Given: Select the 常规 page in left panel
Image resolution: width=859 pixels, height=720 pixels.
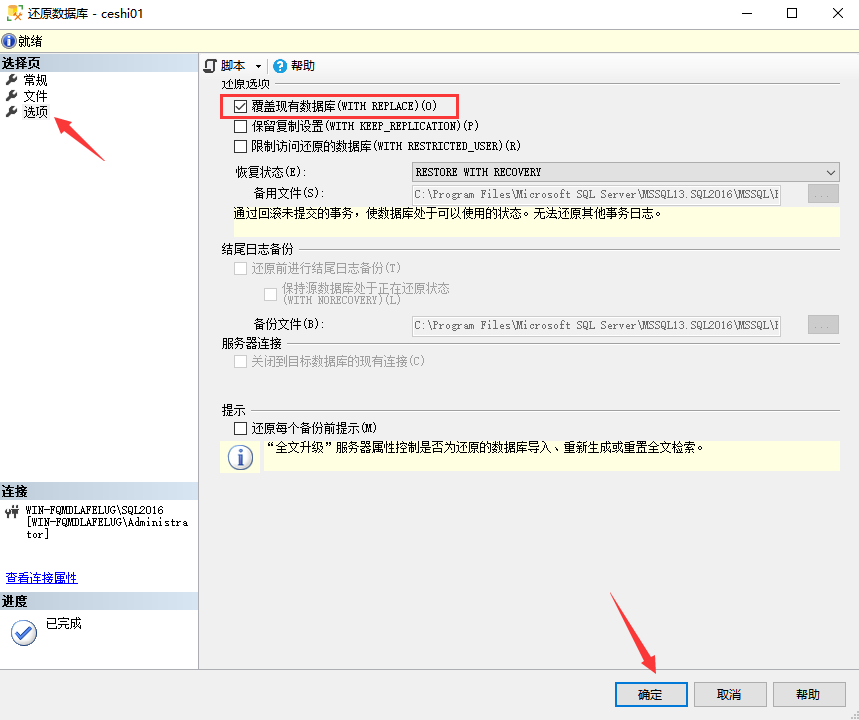Looking at the screenshot, I should (35, 80).
